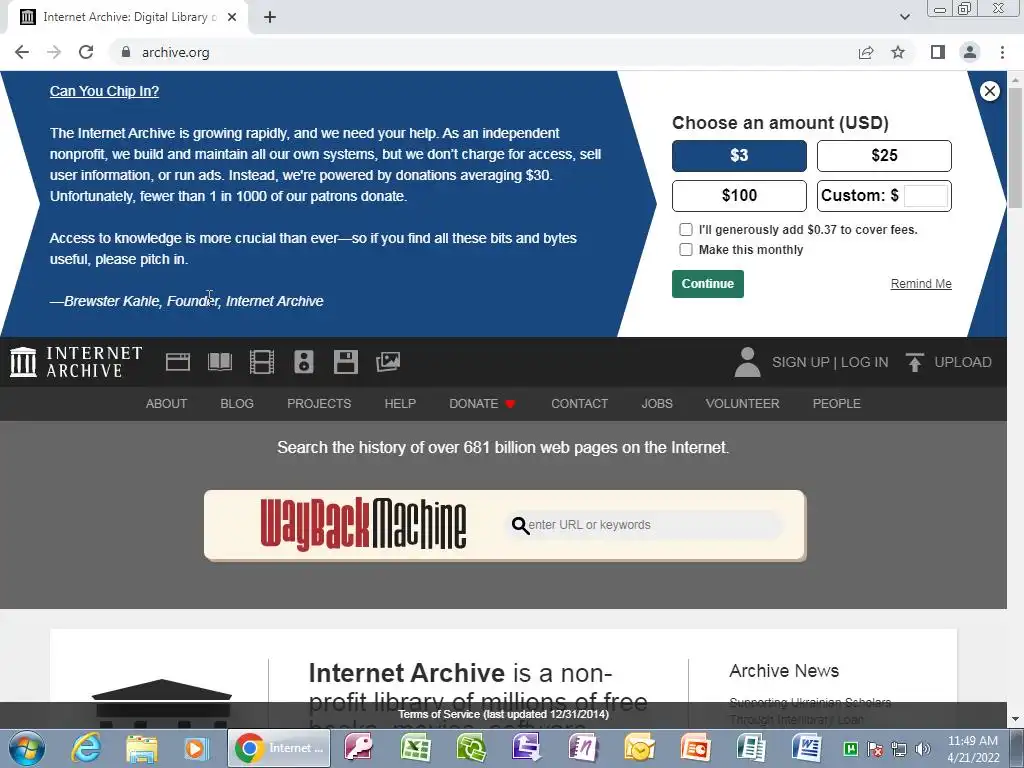Open the Images icon
The width and height of the screenshot is (1024, 768).
(388, 362)
